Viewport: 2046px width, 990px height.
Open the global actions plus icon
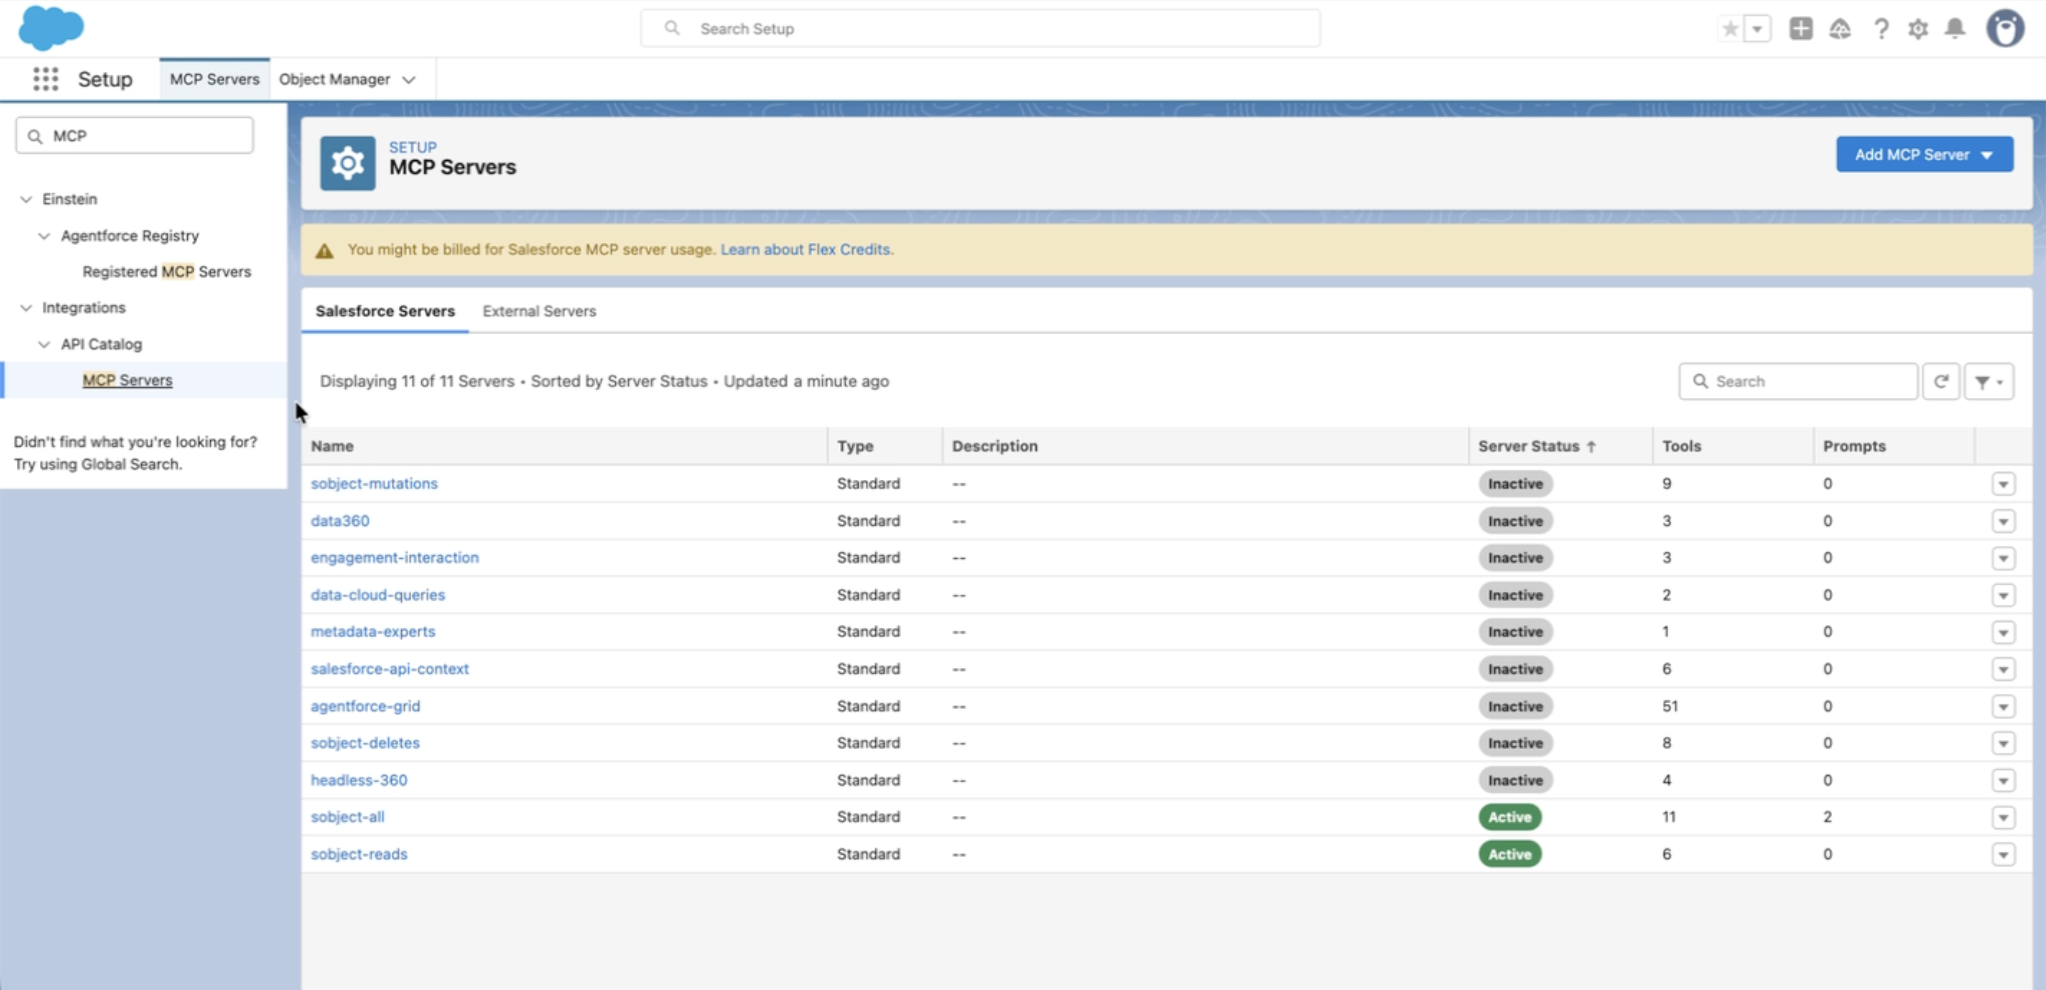[1801, 29]
